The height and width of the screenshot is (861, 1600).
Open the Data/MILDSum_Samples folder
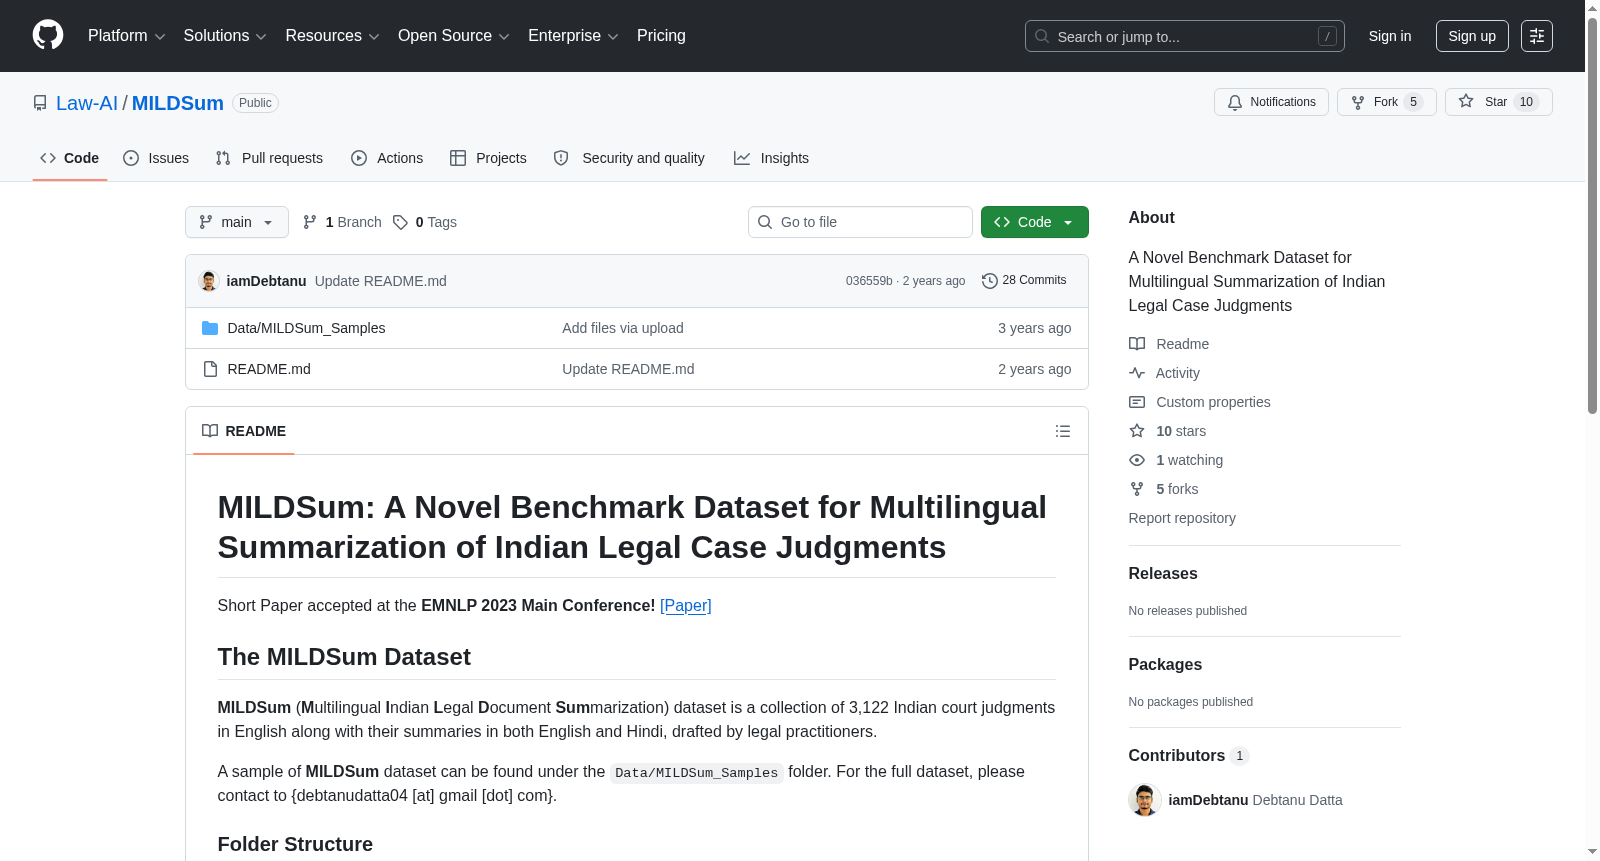pos(306,328)
